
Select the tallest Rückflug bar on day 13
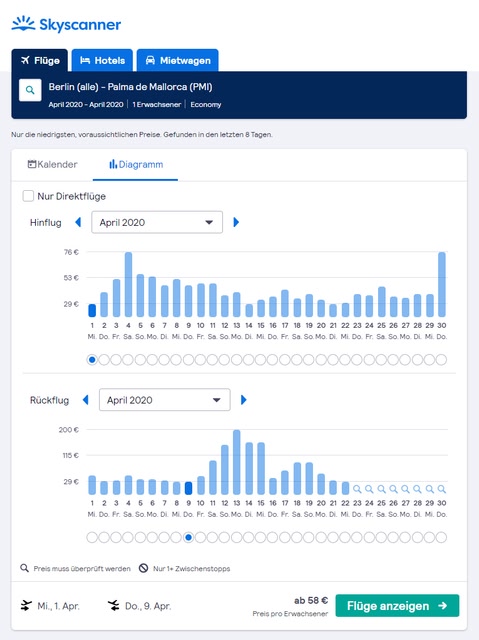tap(237, 462)
